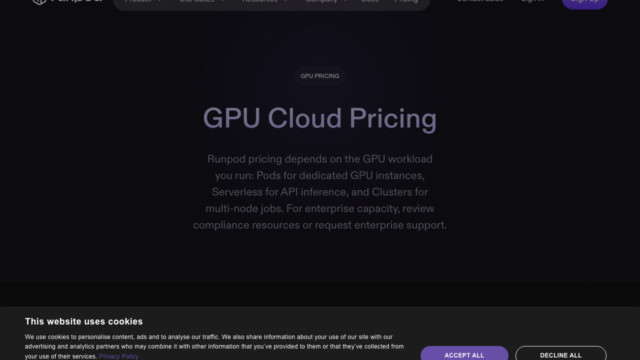Open the Contact sales link
The height and width of the screenshot is (360, 640).
(x=480, y=1)
